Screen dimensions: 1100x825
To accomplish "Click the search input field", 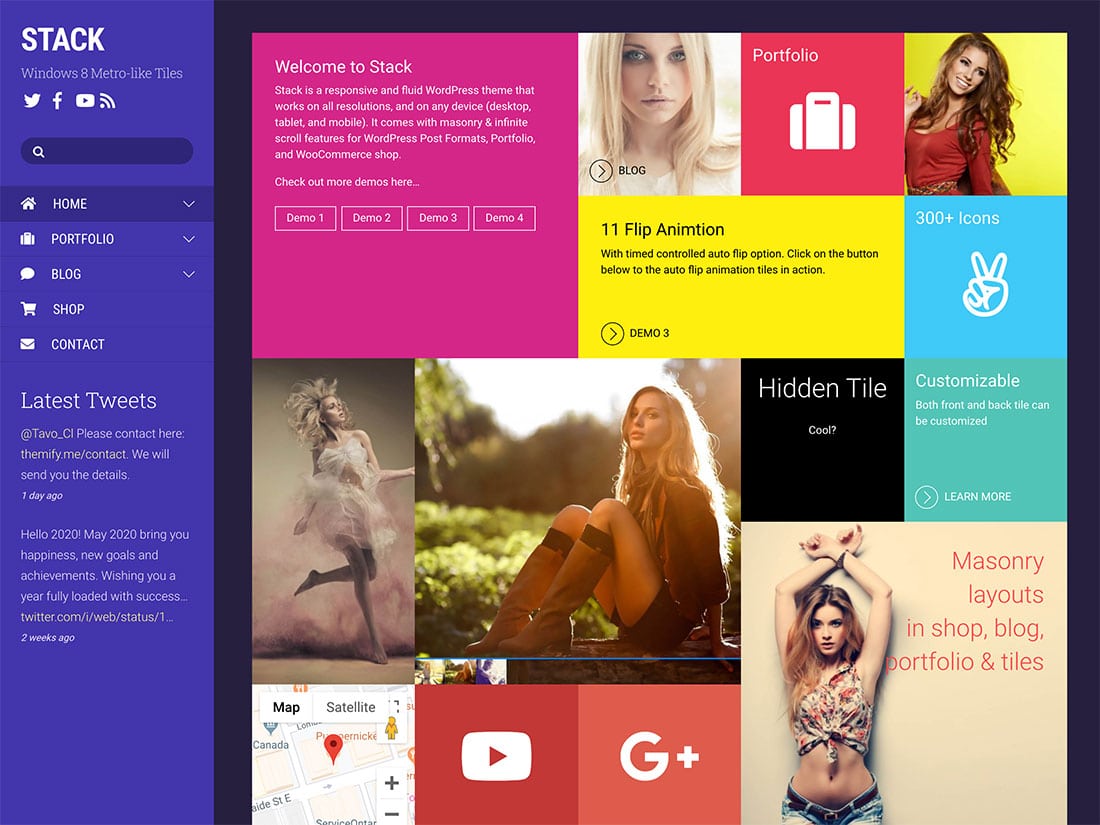I will tap(107, 151).
